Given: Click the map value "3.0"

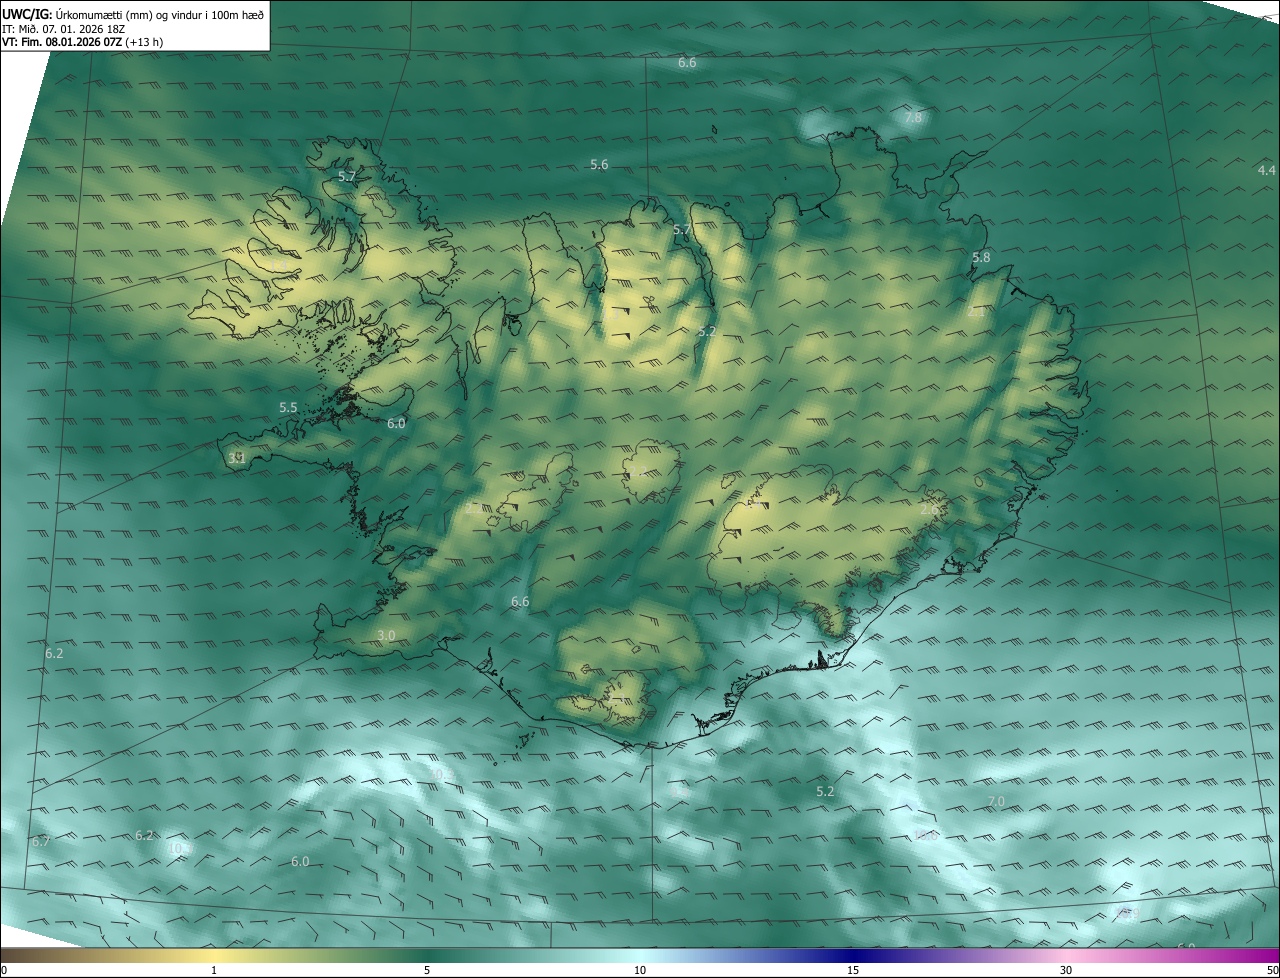Looking at the screenshot, I should (386, 636).
